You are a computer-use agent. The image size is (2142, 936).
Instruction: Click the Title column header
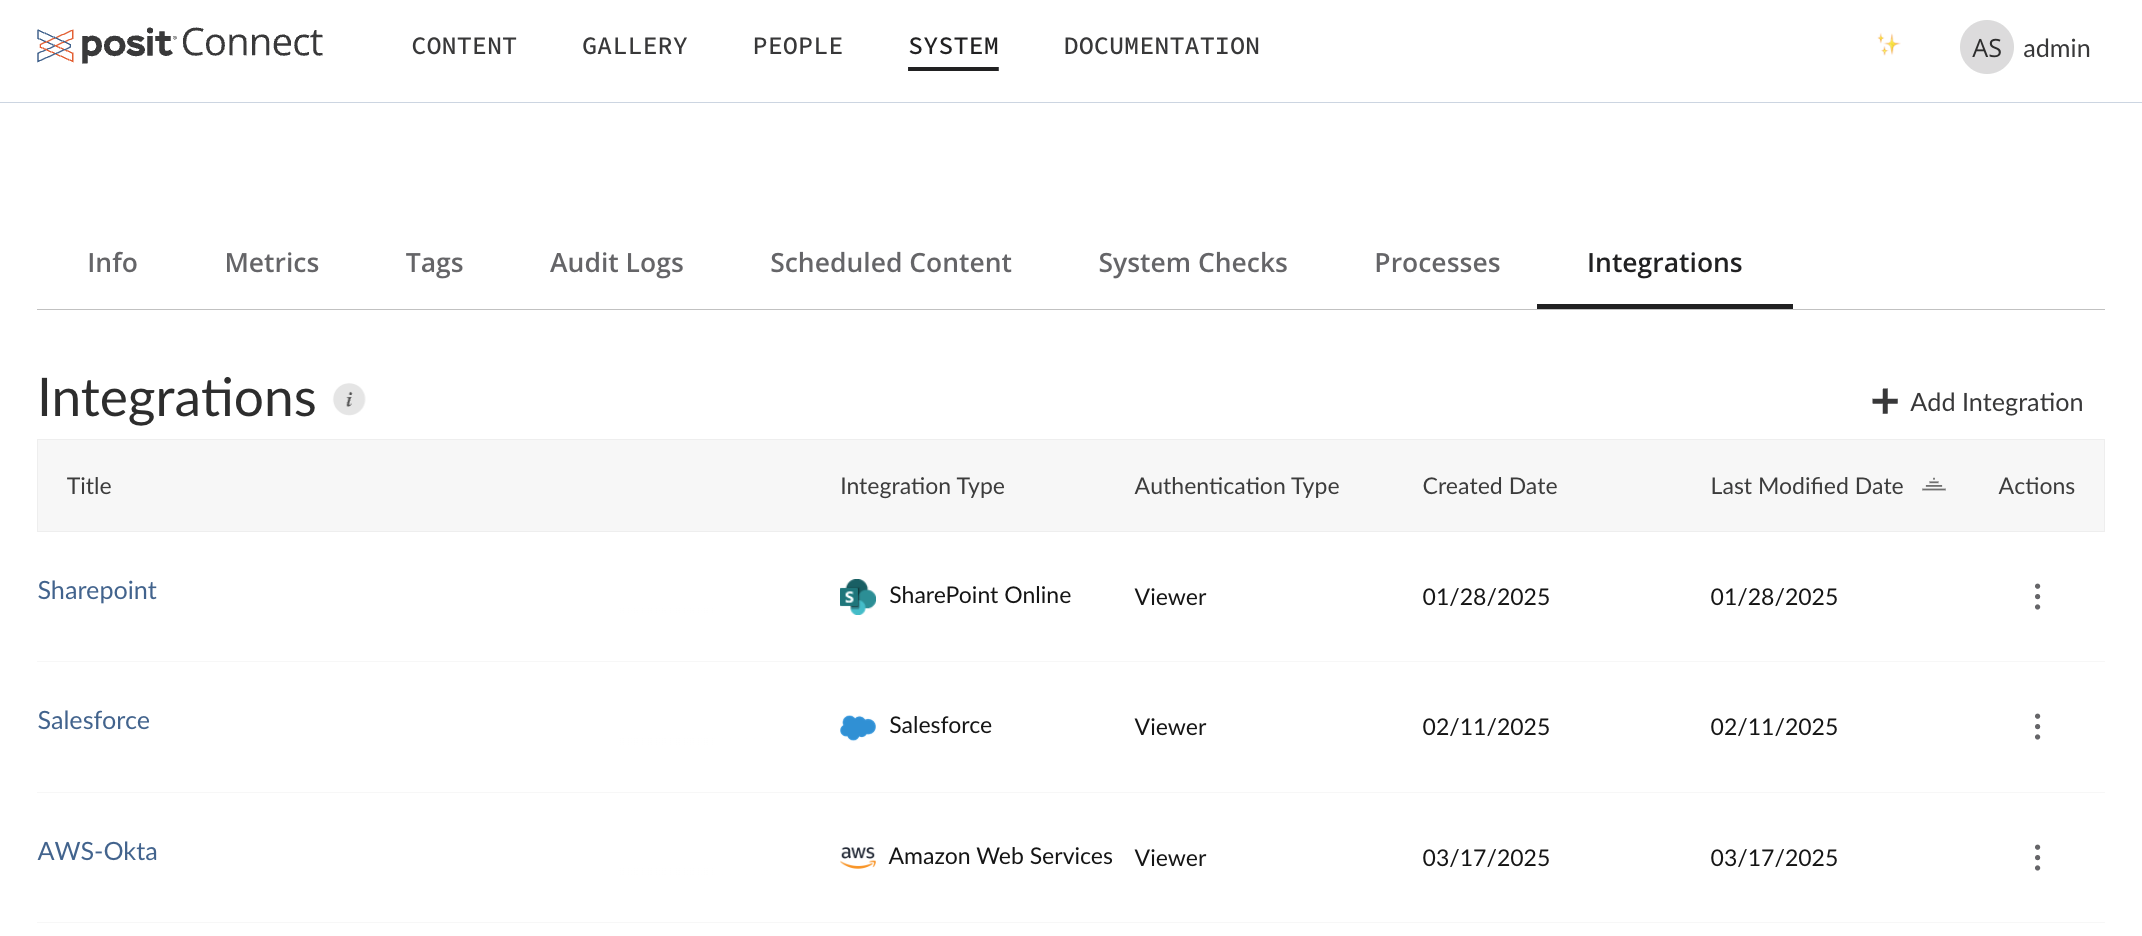[x=88, y=485]
